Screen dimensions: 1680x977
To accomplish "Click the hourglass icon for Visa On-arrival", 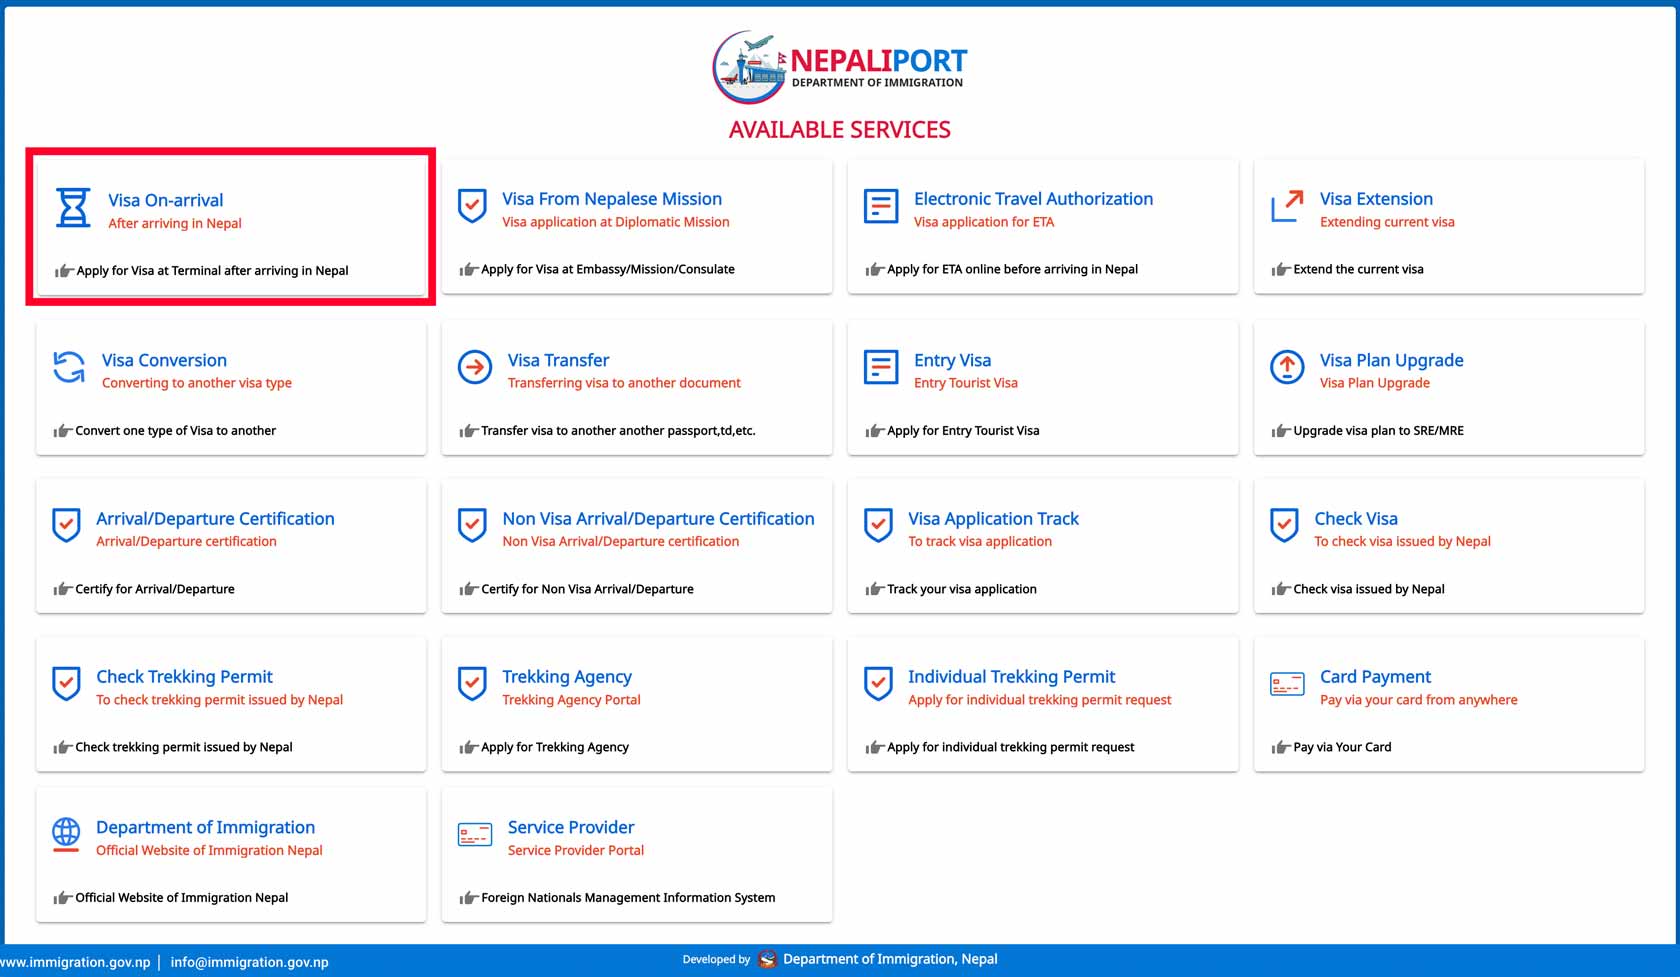I will coord(72,209).
